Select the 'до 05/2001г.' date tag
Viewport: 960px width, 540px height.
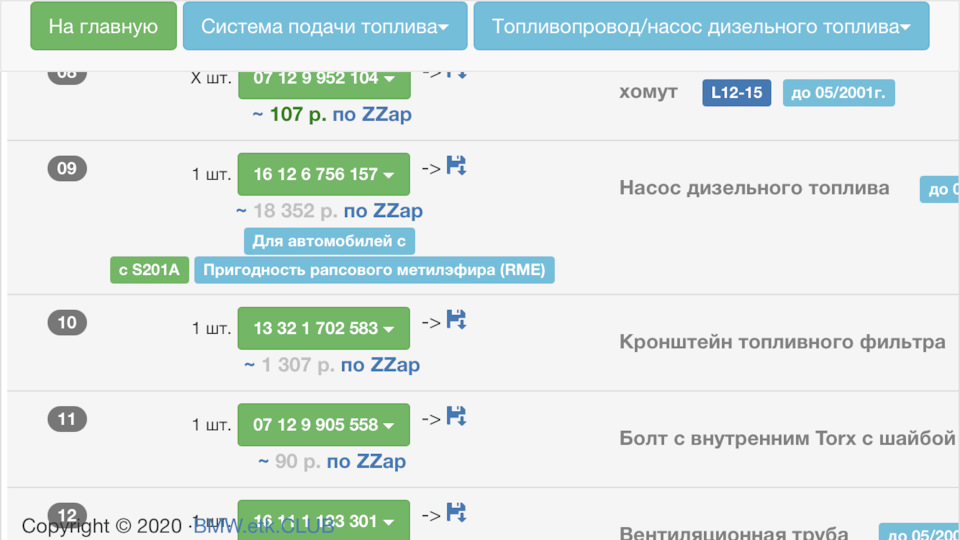coord(838,93)
